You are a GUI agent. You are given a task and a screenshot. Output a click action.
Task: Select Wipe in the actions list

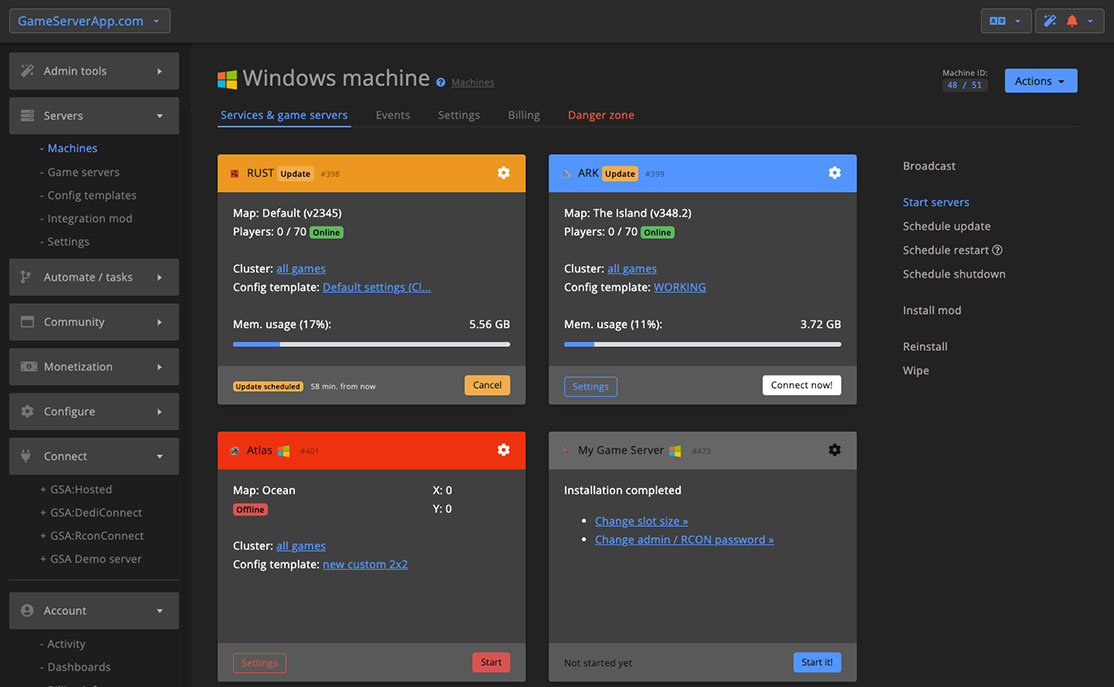916,370
